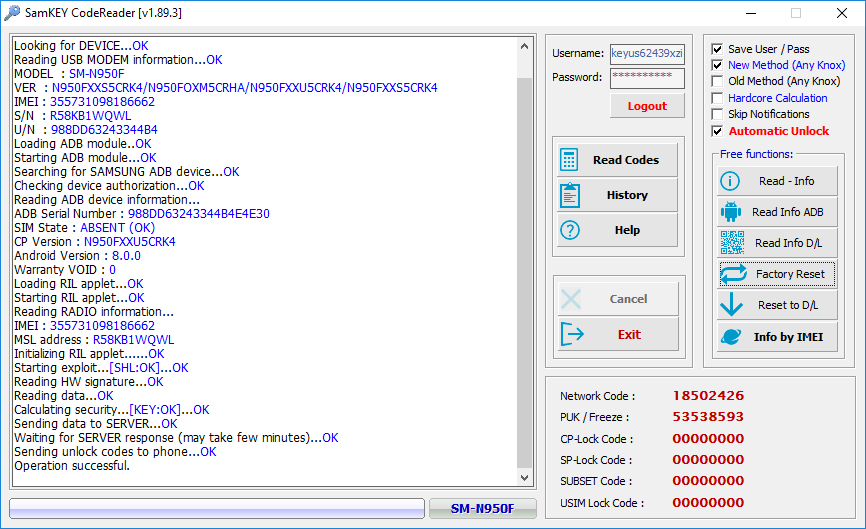Click the Android robot icon
The image size is (866, 529).
pyautogui.click(x=731, y=212)
